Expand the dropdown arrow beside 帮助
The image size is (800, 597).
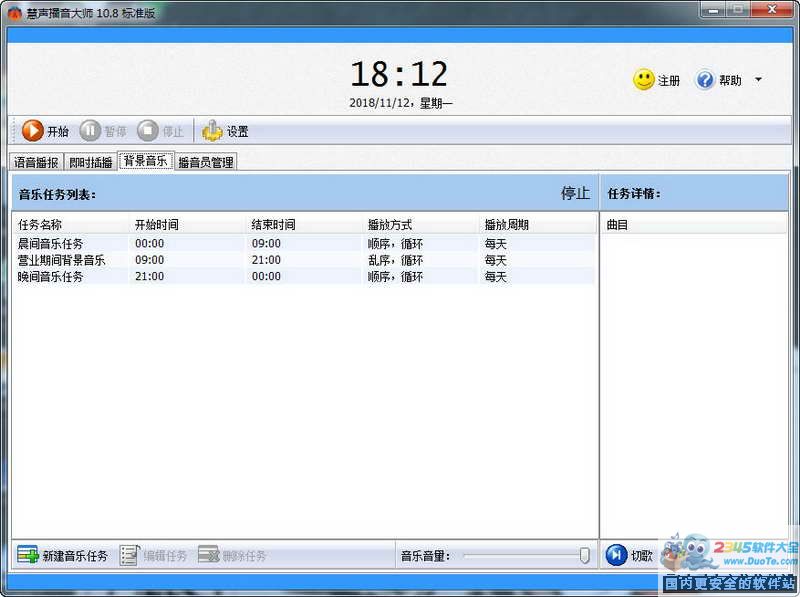[758, 80]
